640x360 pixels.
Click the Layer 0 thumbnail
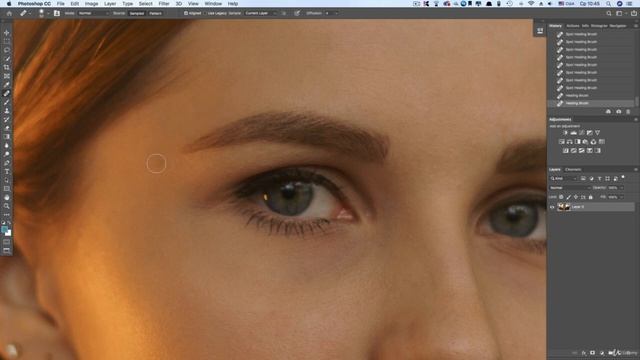click(564, 207)
